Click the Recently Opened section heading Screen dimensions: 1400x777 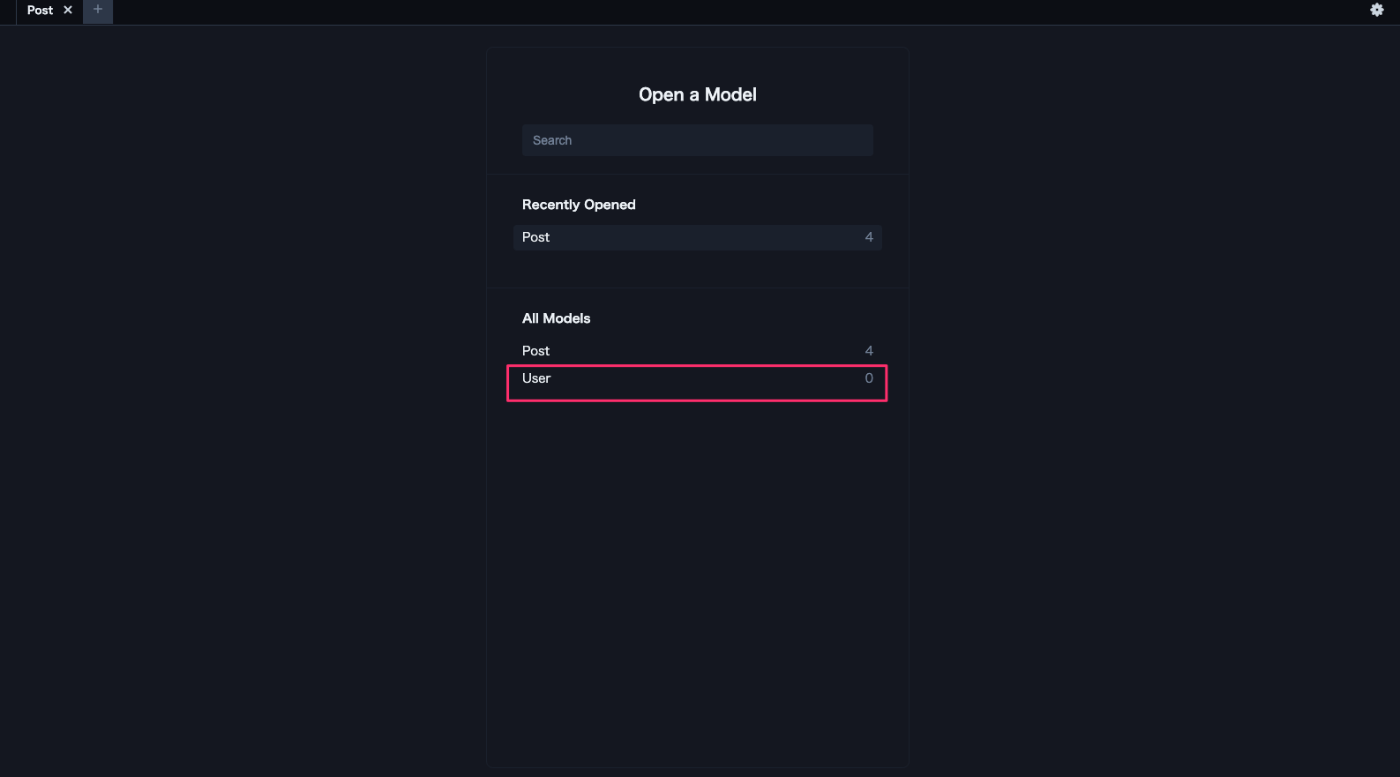(x=579, y=204)
